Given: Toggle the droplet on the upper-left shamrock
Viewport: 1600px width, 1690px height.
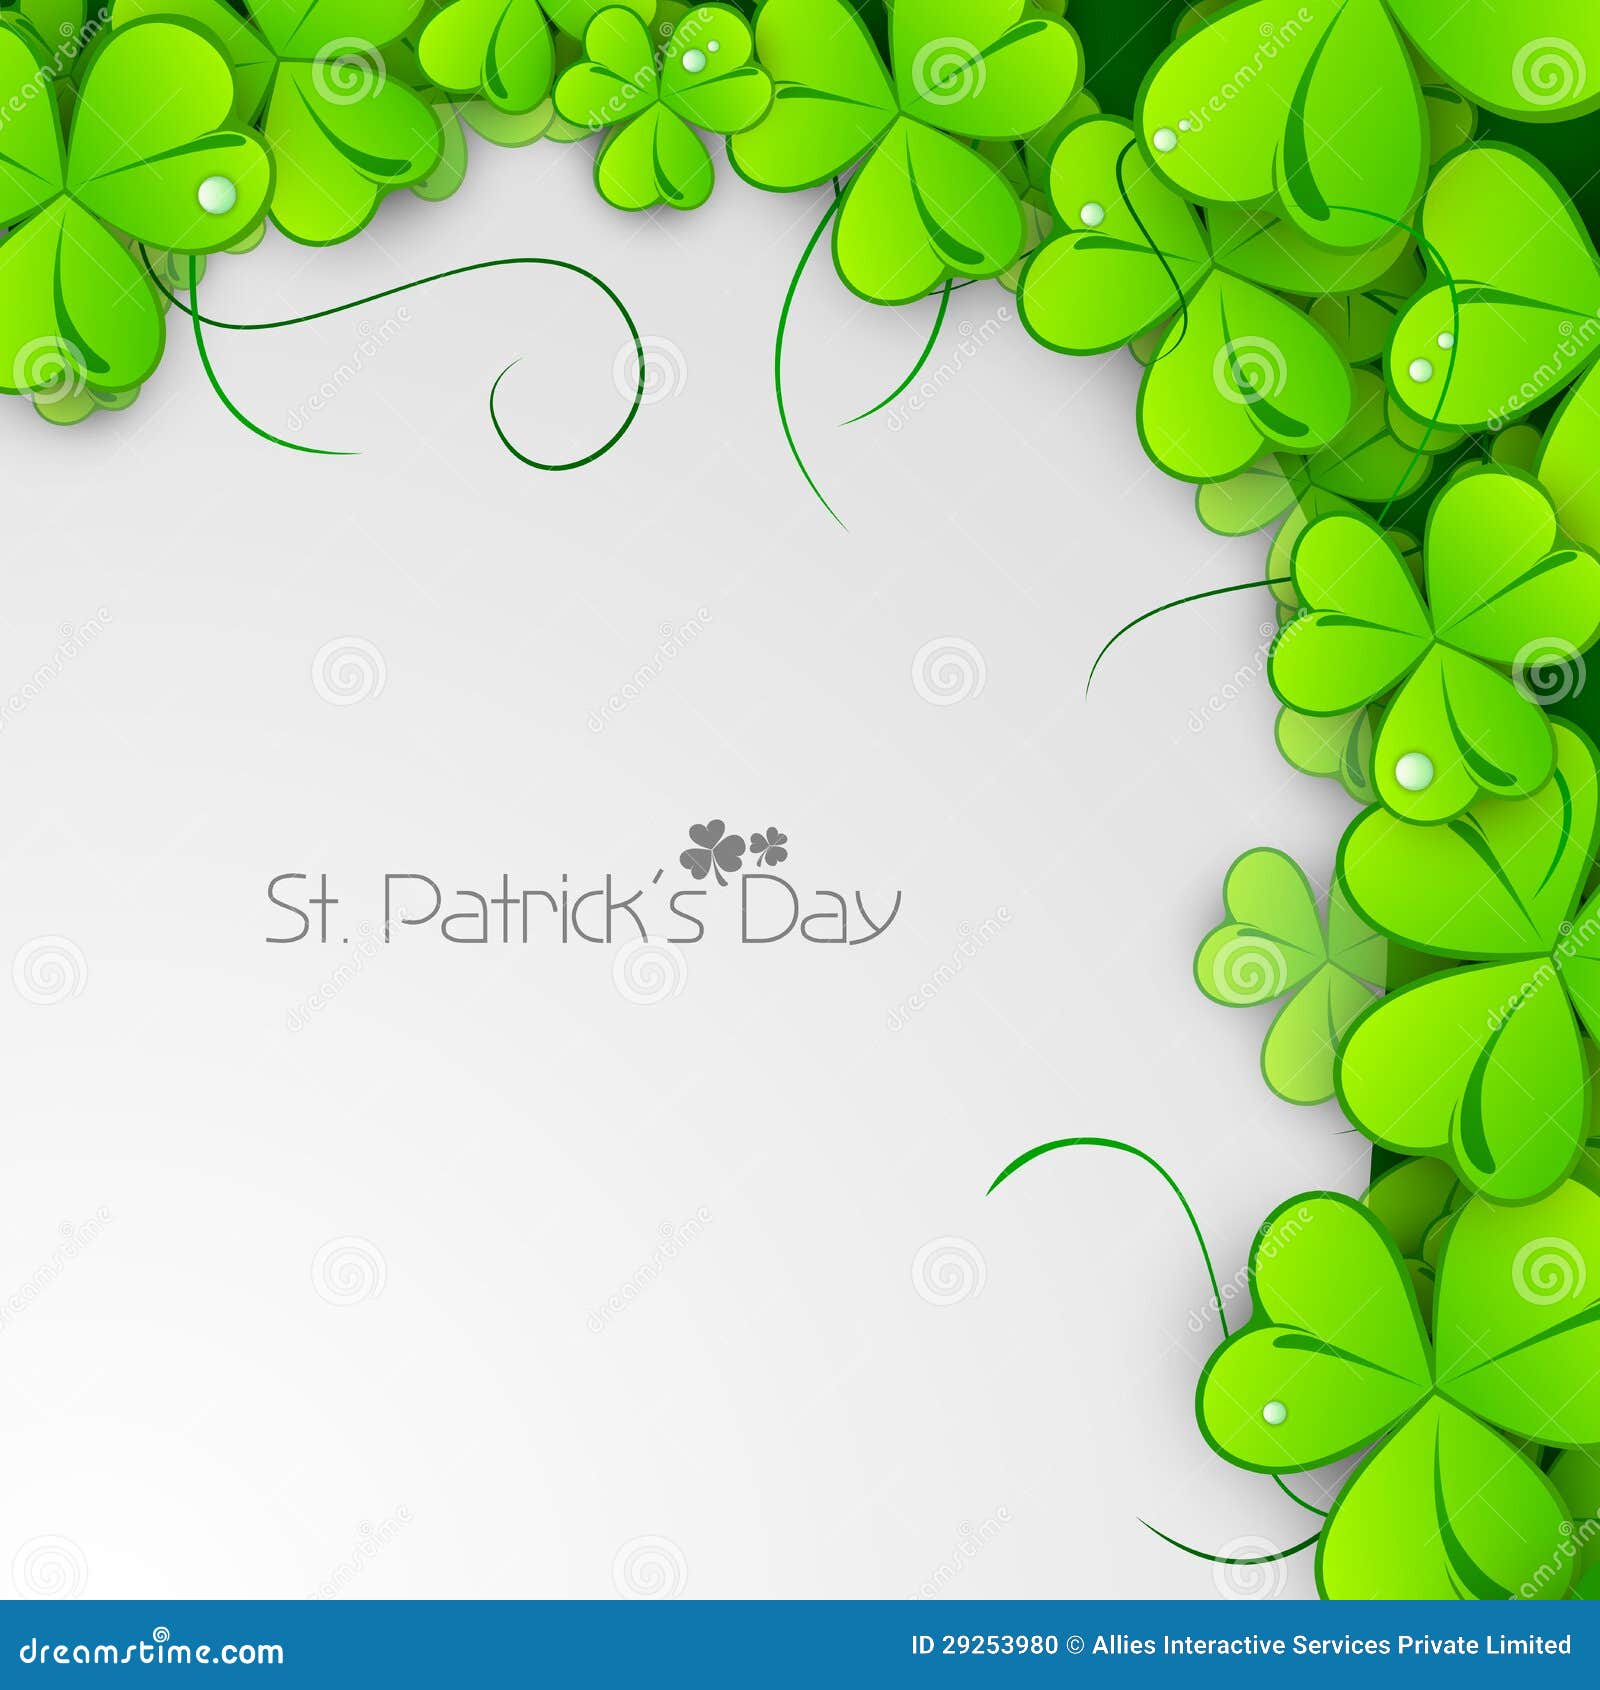Looking at the screenshot, I should click(214, 192).
